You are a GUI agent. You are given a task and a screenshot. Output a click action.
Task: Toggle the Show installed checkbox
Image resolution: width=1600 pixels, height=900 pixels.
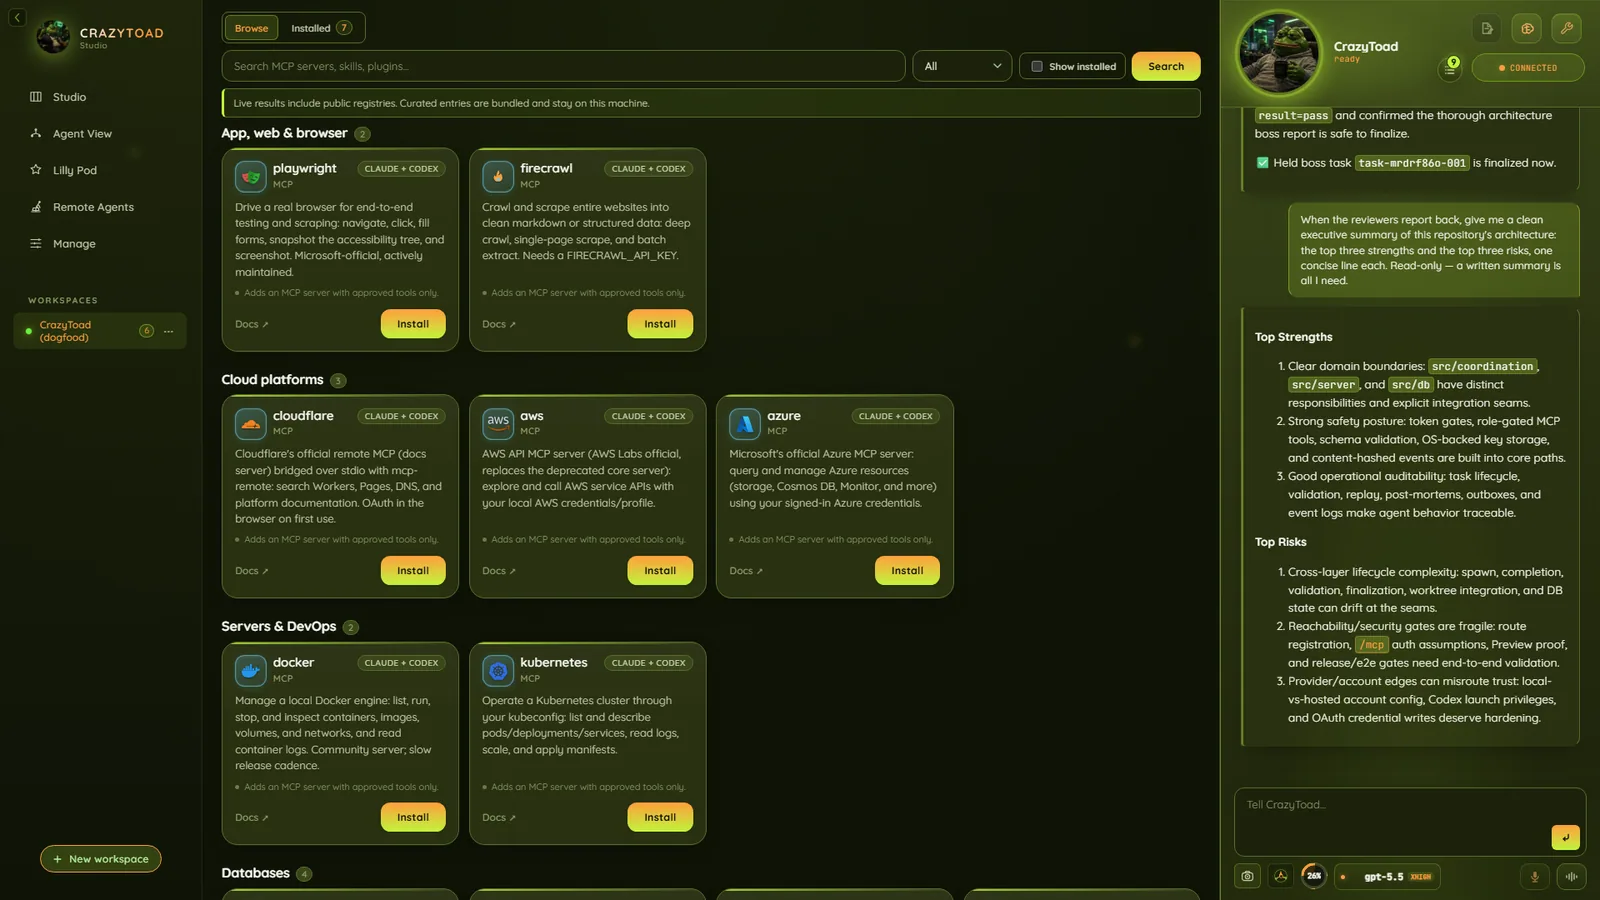[x=1037, y=67]
